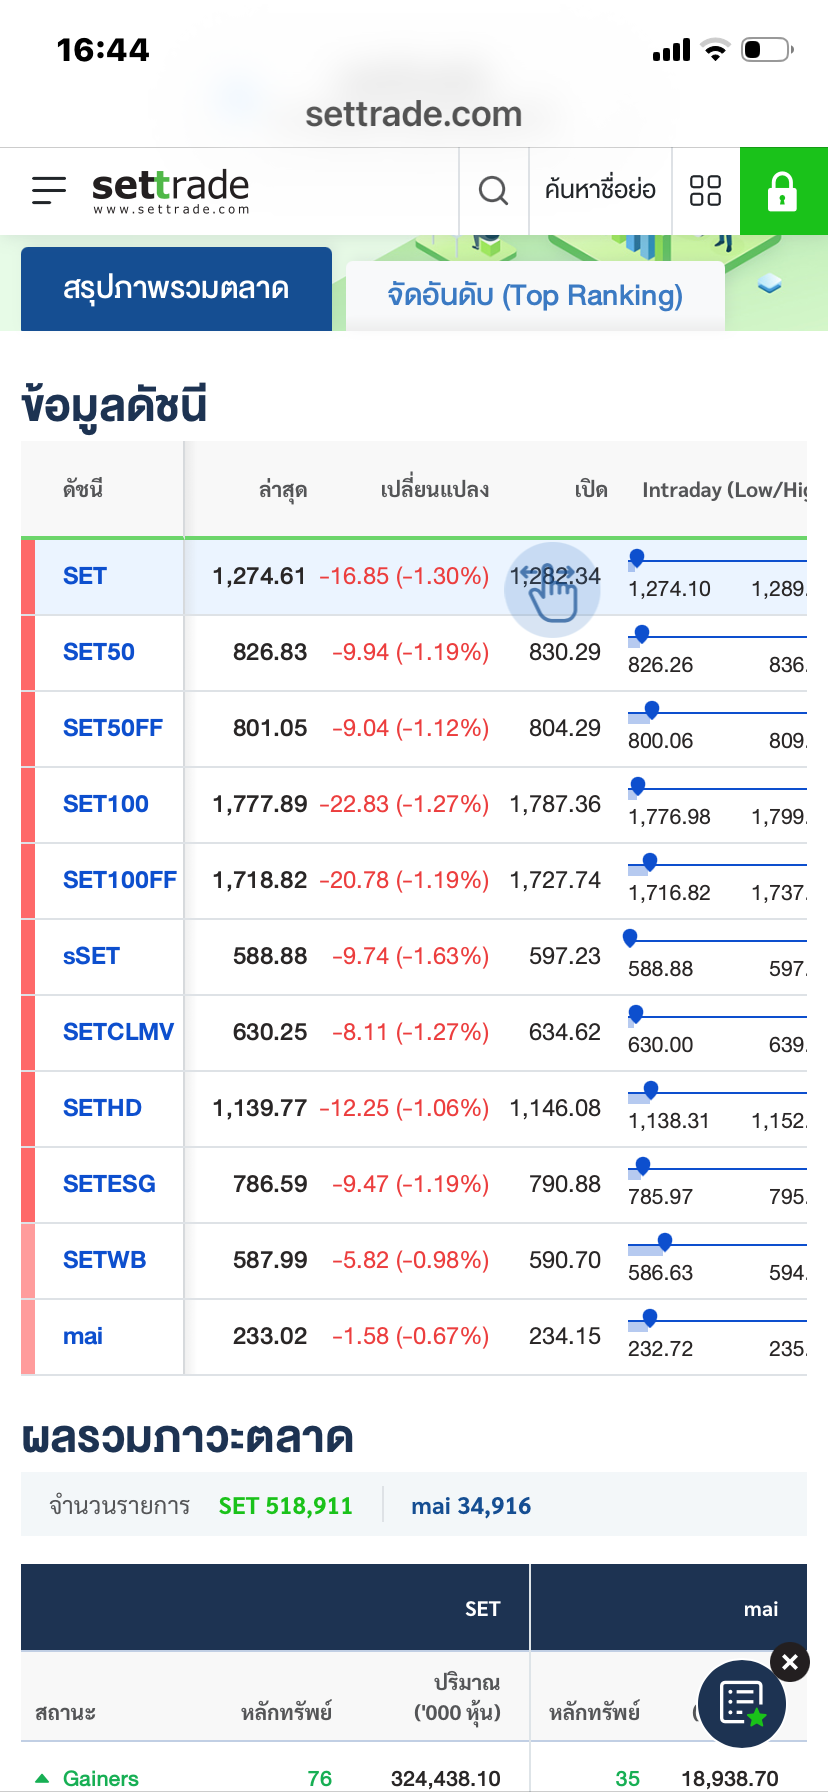Tap the green padlock login icon

782,190
